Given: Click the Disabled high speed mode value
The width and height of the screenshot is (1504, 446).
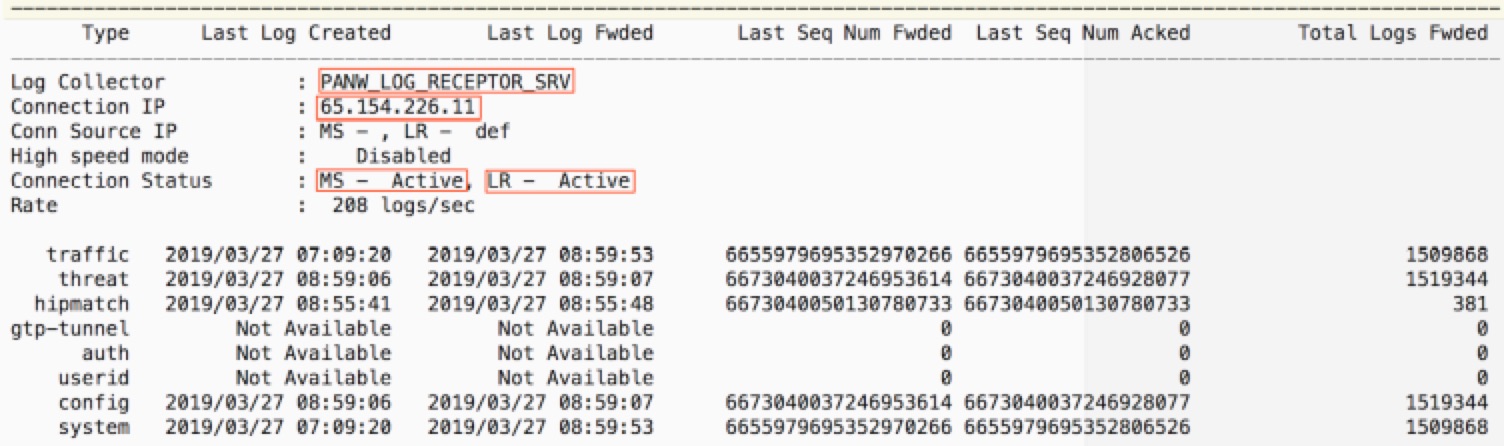Looking at the screenshot, I should click(x=403, y=156).
